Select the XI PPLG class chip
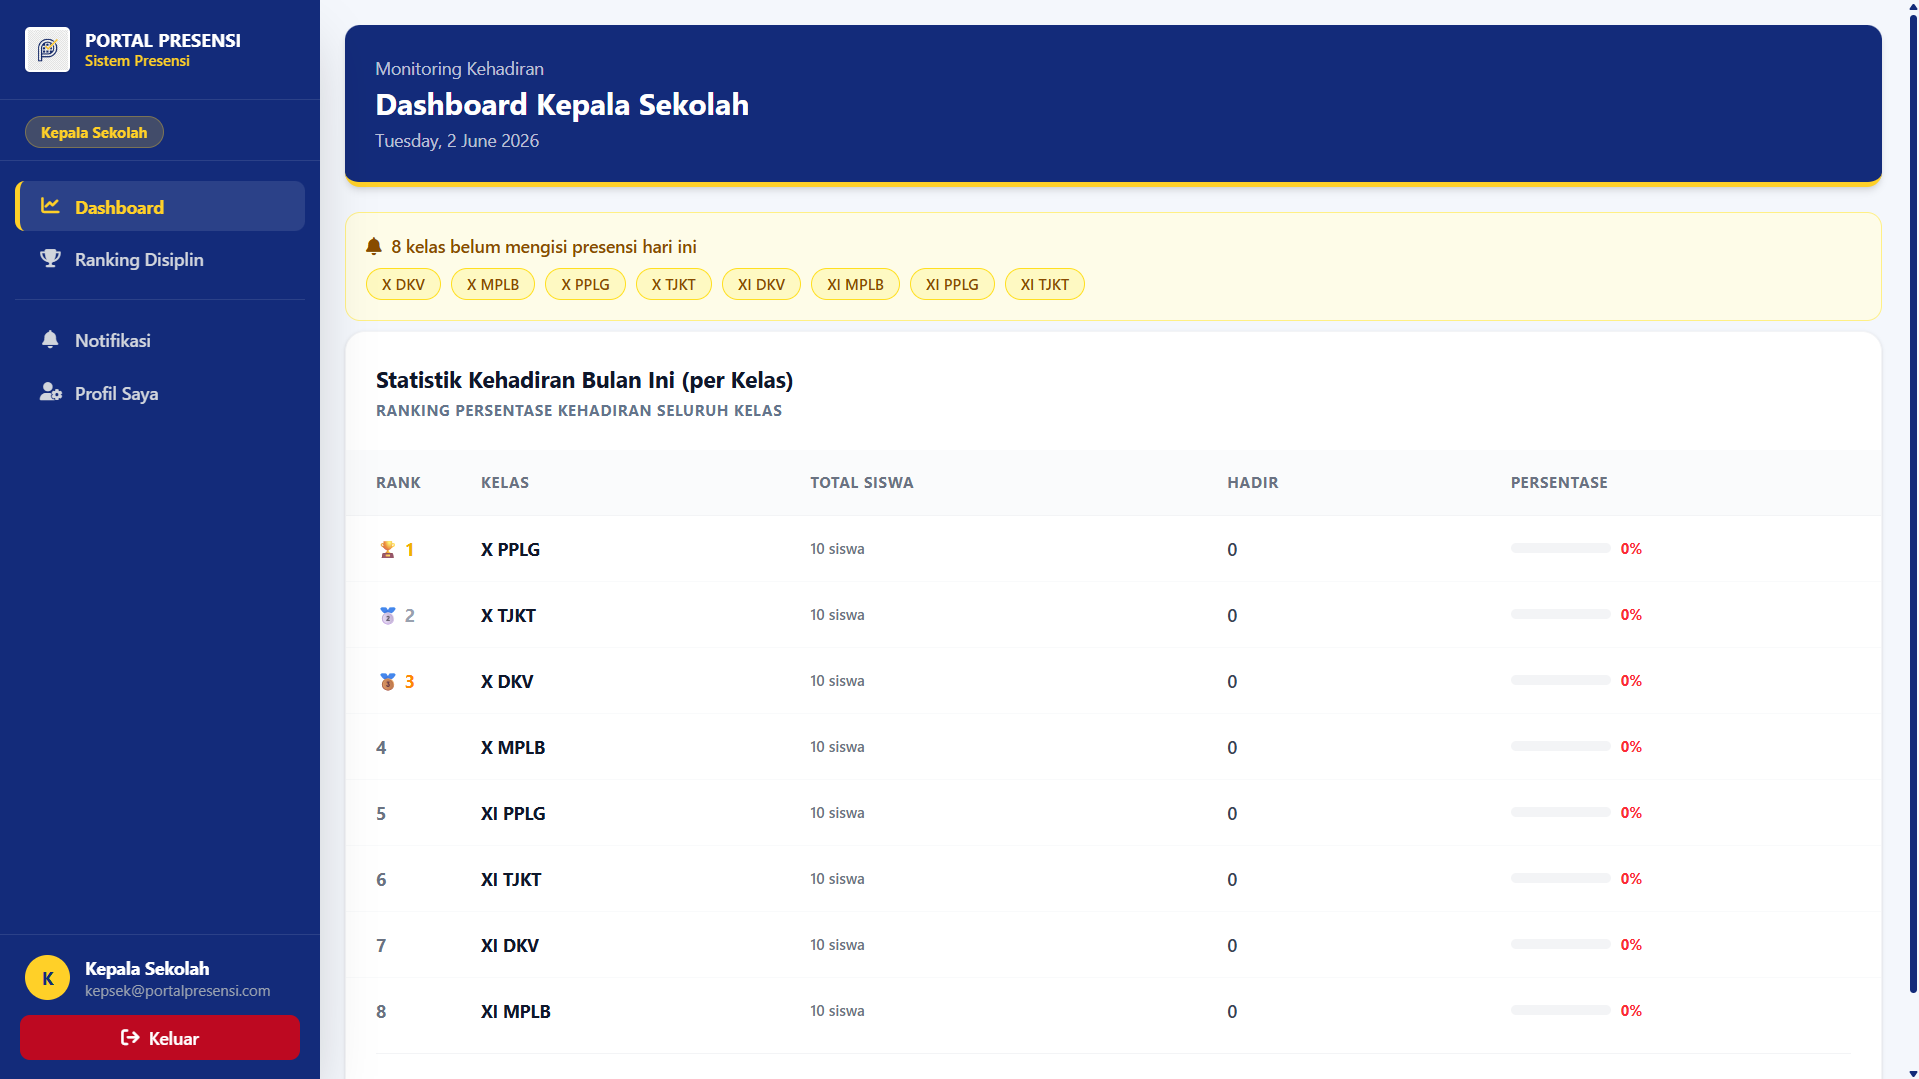Image resolution: width=1919 pixels, height=1079 pixels. click(x=952, y=284)
